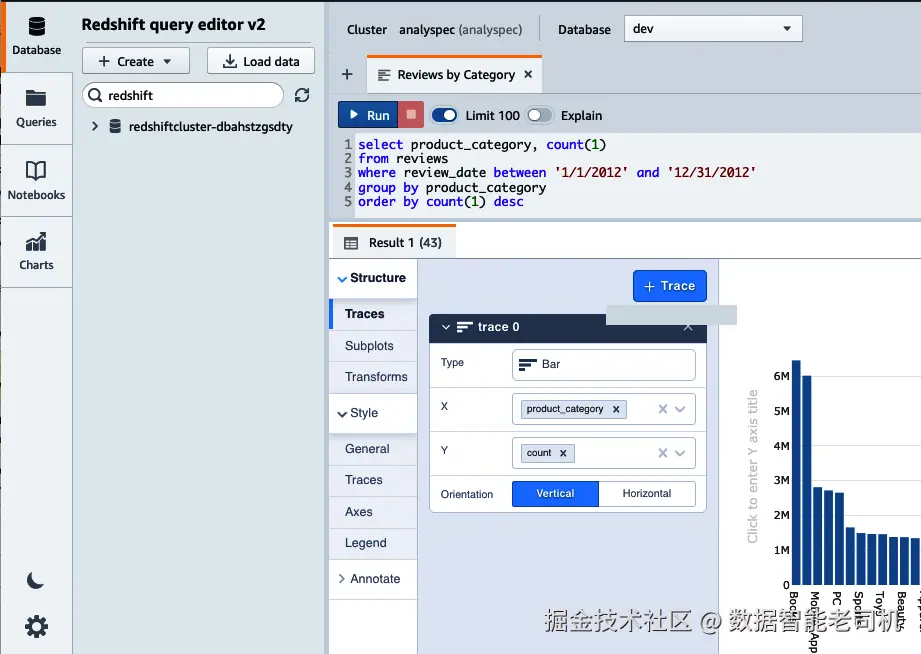Open the Queries folder icon
The height and width of the screenshot is (654, 921).
pyautogui.click(x=36, y=98)
